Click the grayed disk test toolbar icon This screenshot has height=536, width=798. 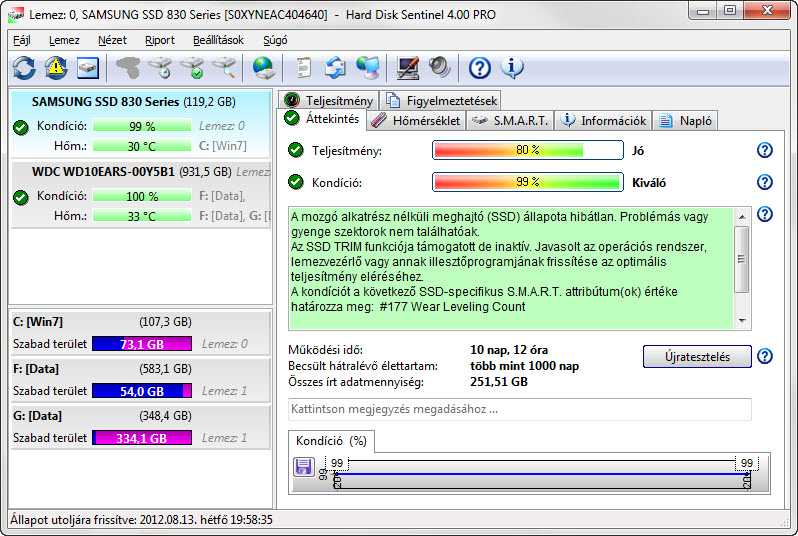[128, 68]
